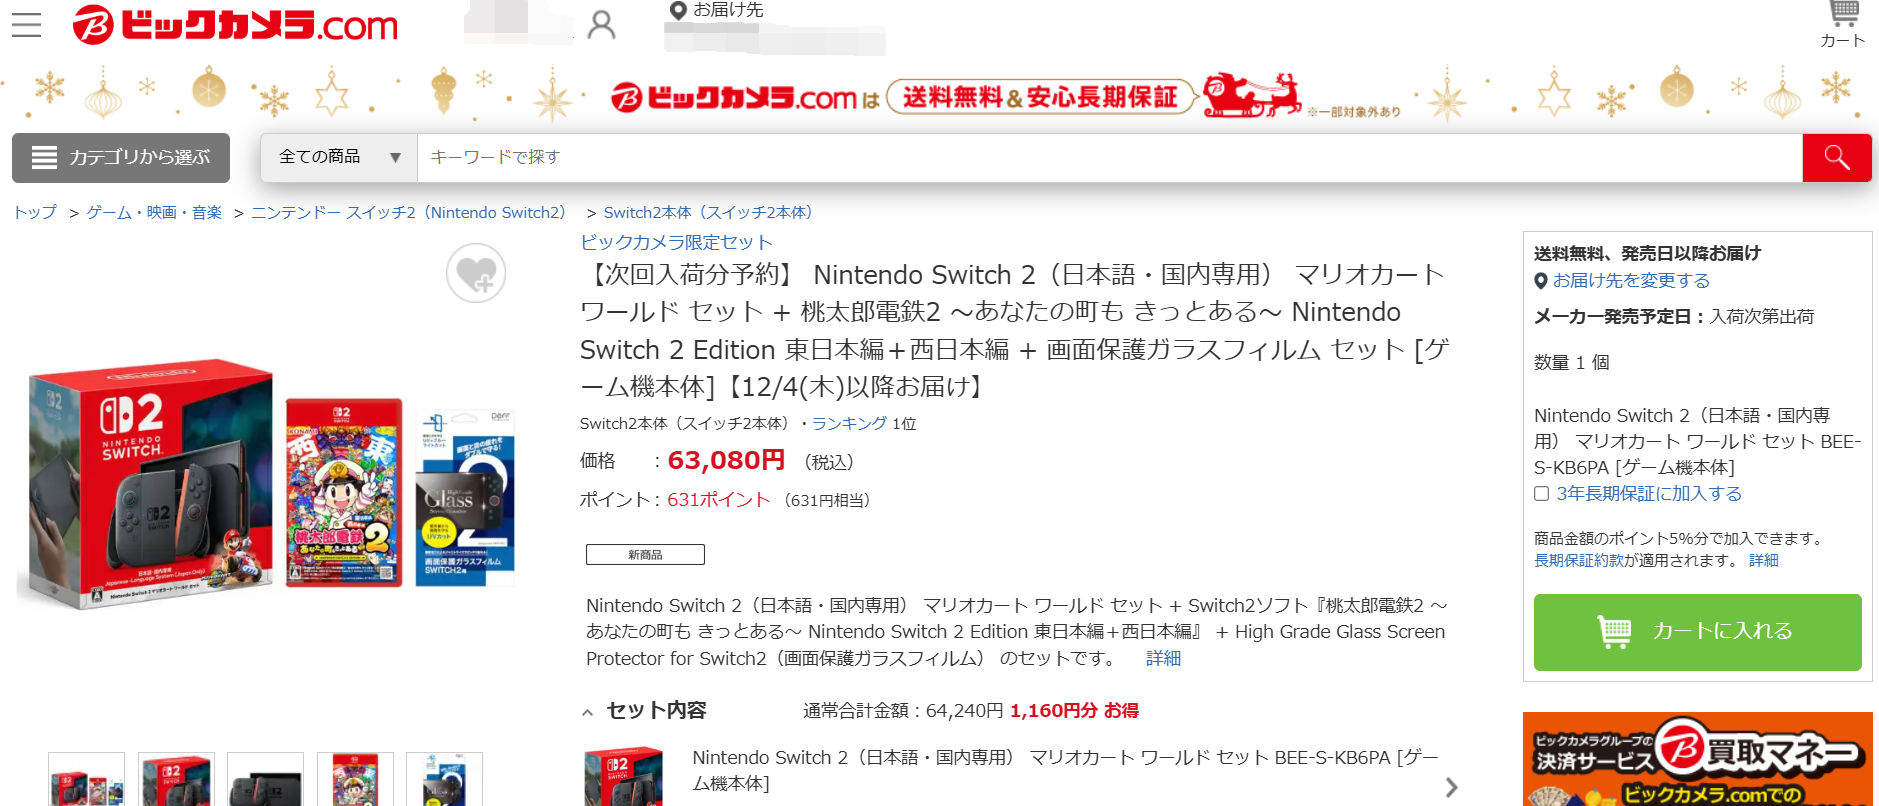1879x806 pixels.
Task: Select the second thumbnail showing Switch 2 box
Action: click(176, 780)
